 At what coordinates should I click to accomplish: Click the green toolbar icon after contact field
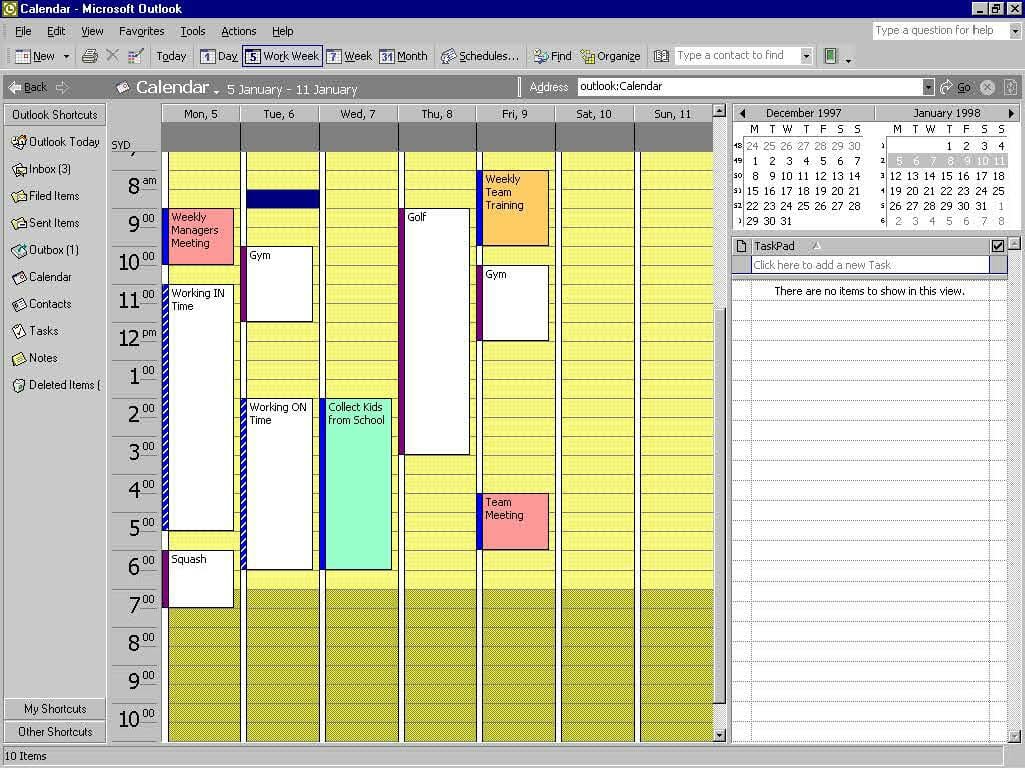click(x=830, y=56)
